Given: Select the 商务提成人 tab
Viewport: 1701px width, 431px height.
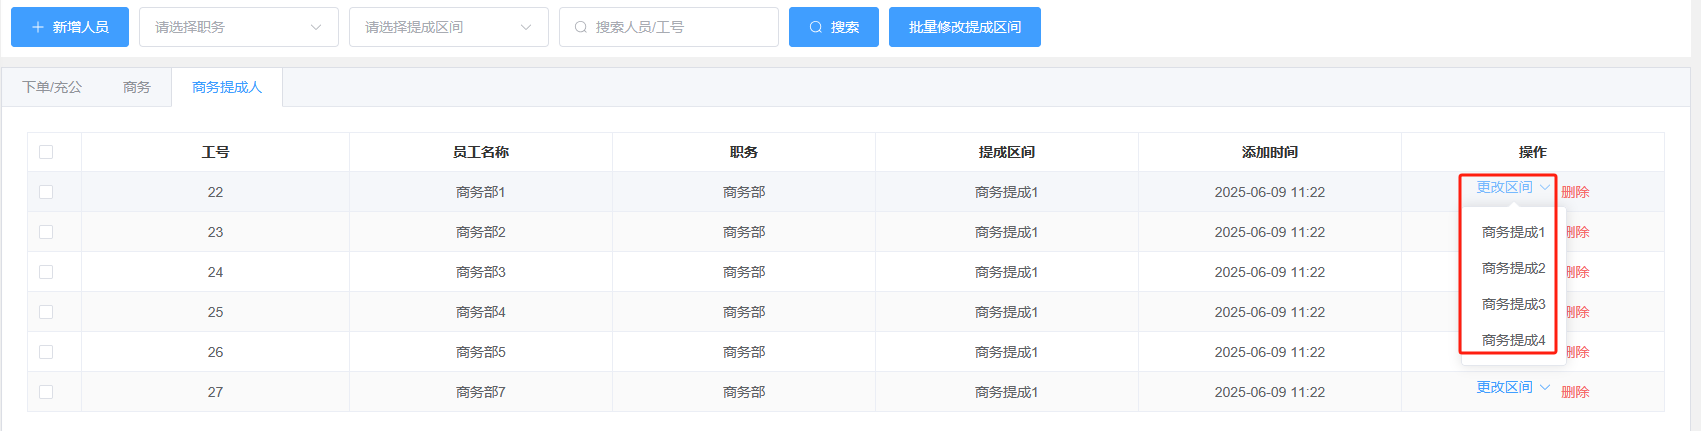Looking at the screenshot, I should [227, 87].
